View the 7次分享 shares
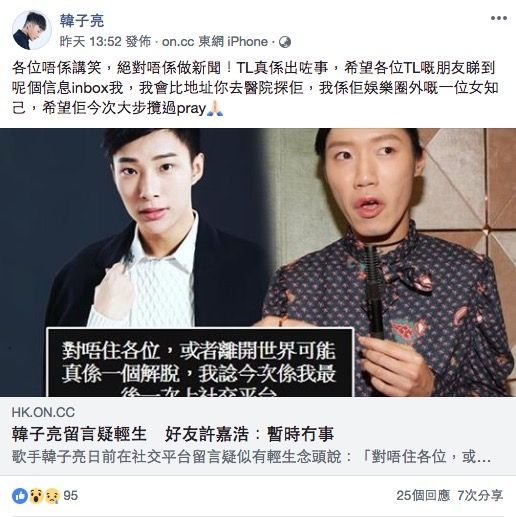Viewport: 516px width, 517px height. click(480, 496)
